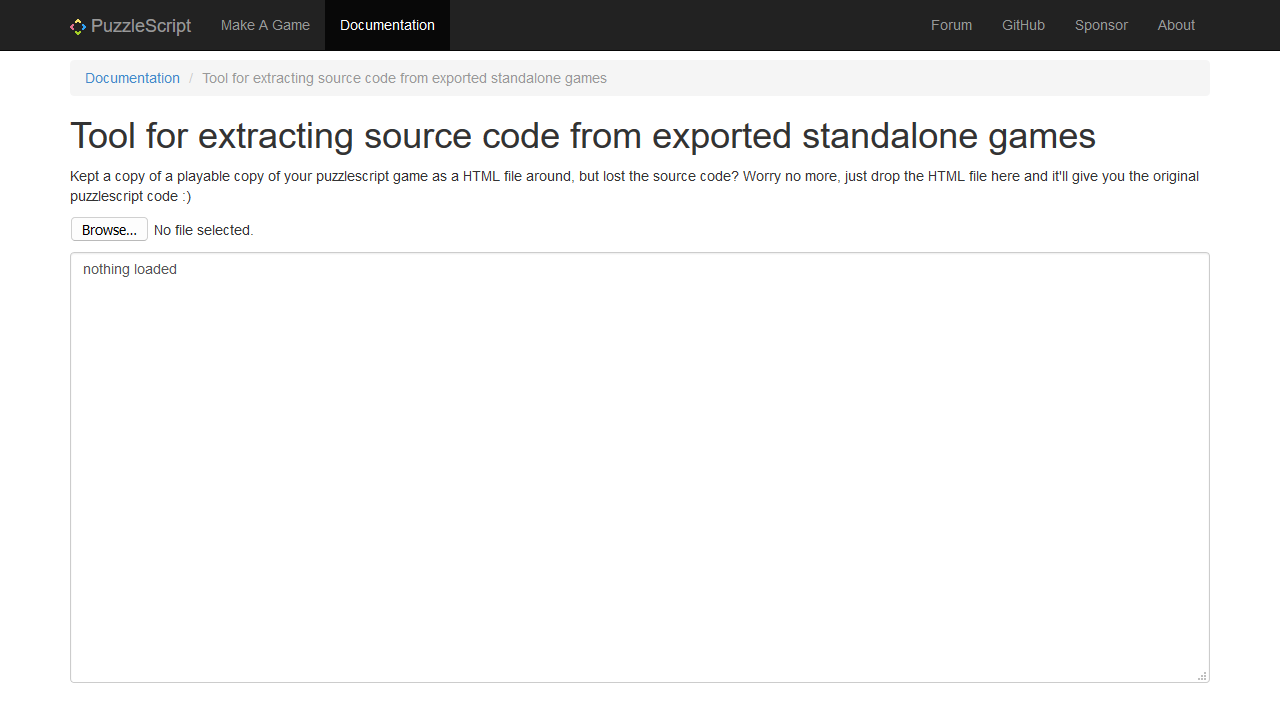This screenshot has width=1280, height=720.
Task: Click the Browse... file button
Action: click(x=109, y=230)
